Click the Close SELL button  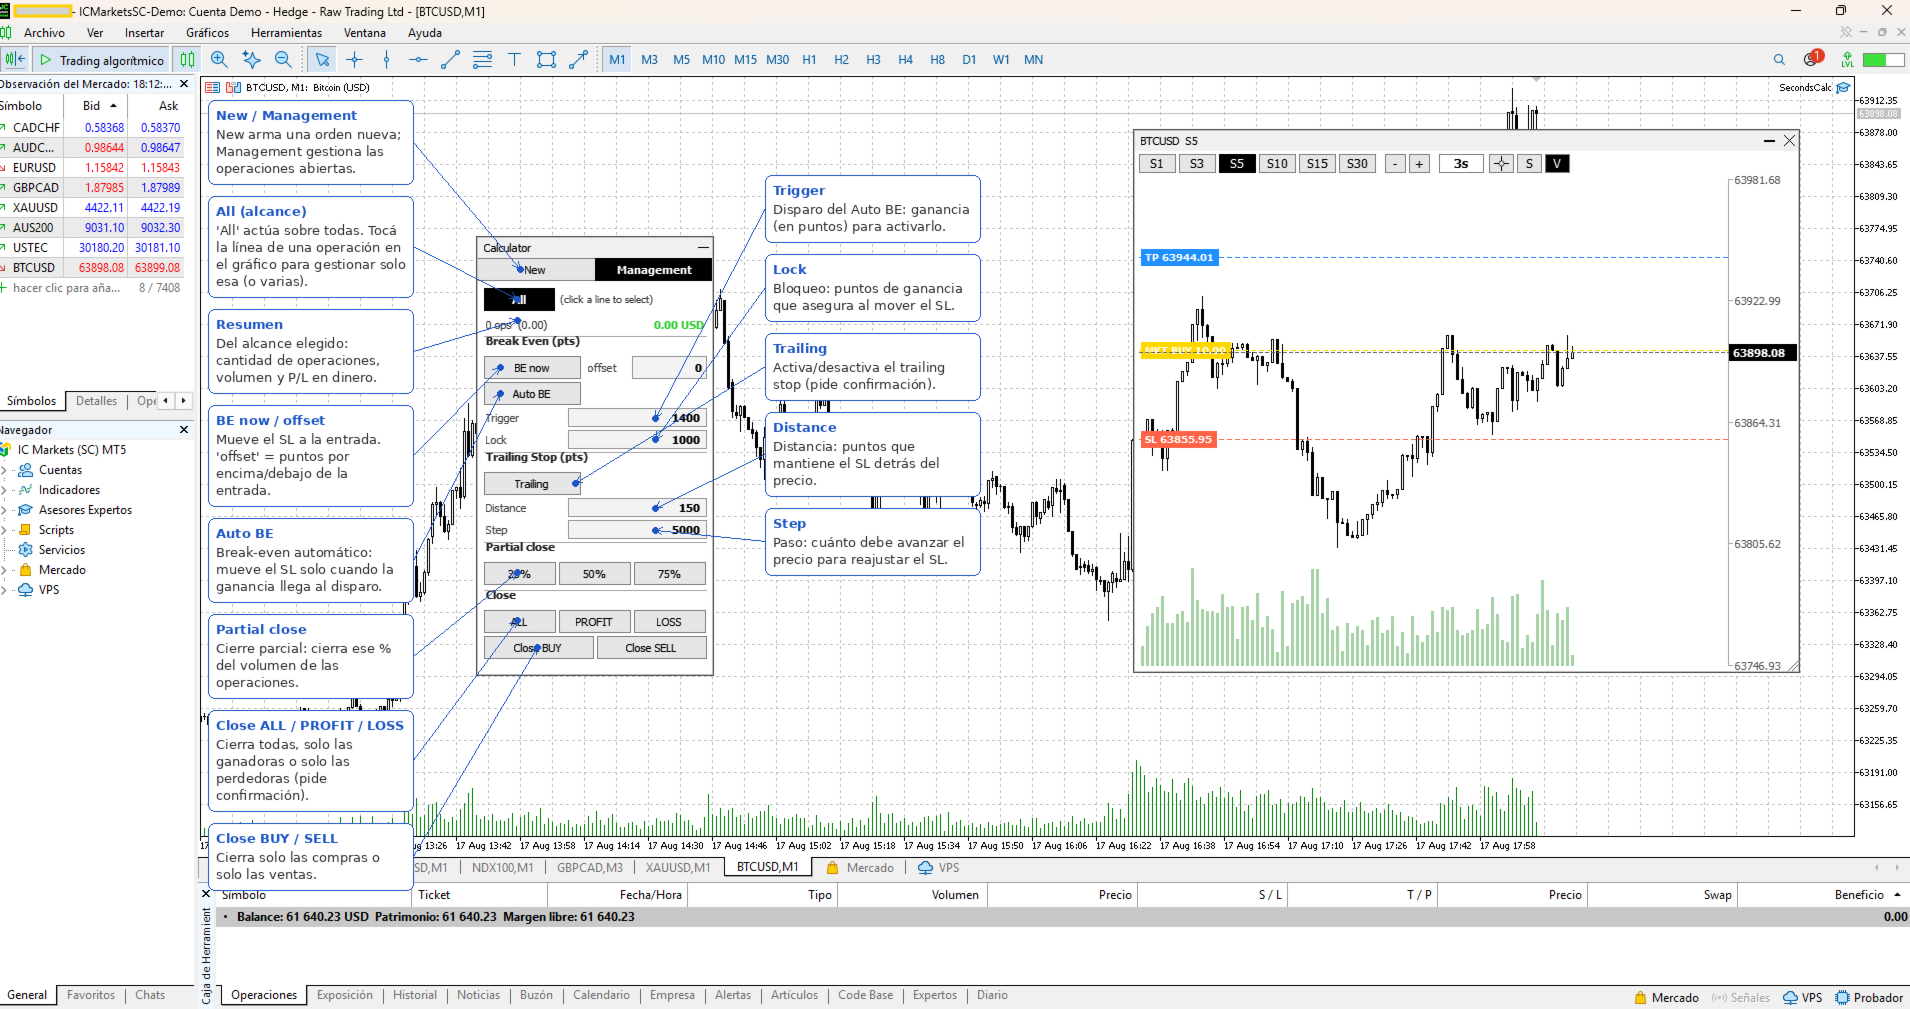coord(651,648)
